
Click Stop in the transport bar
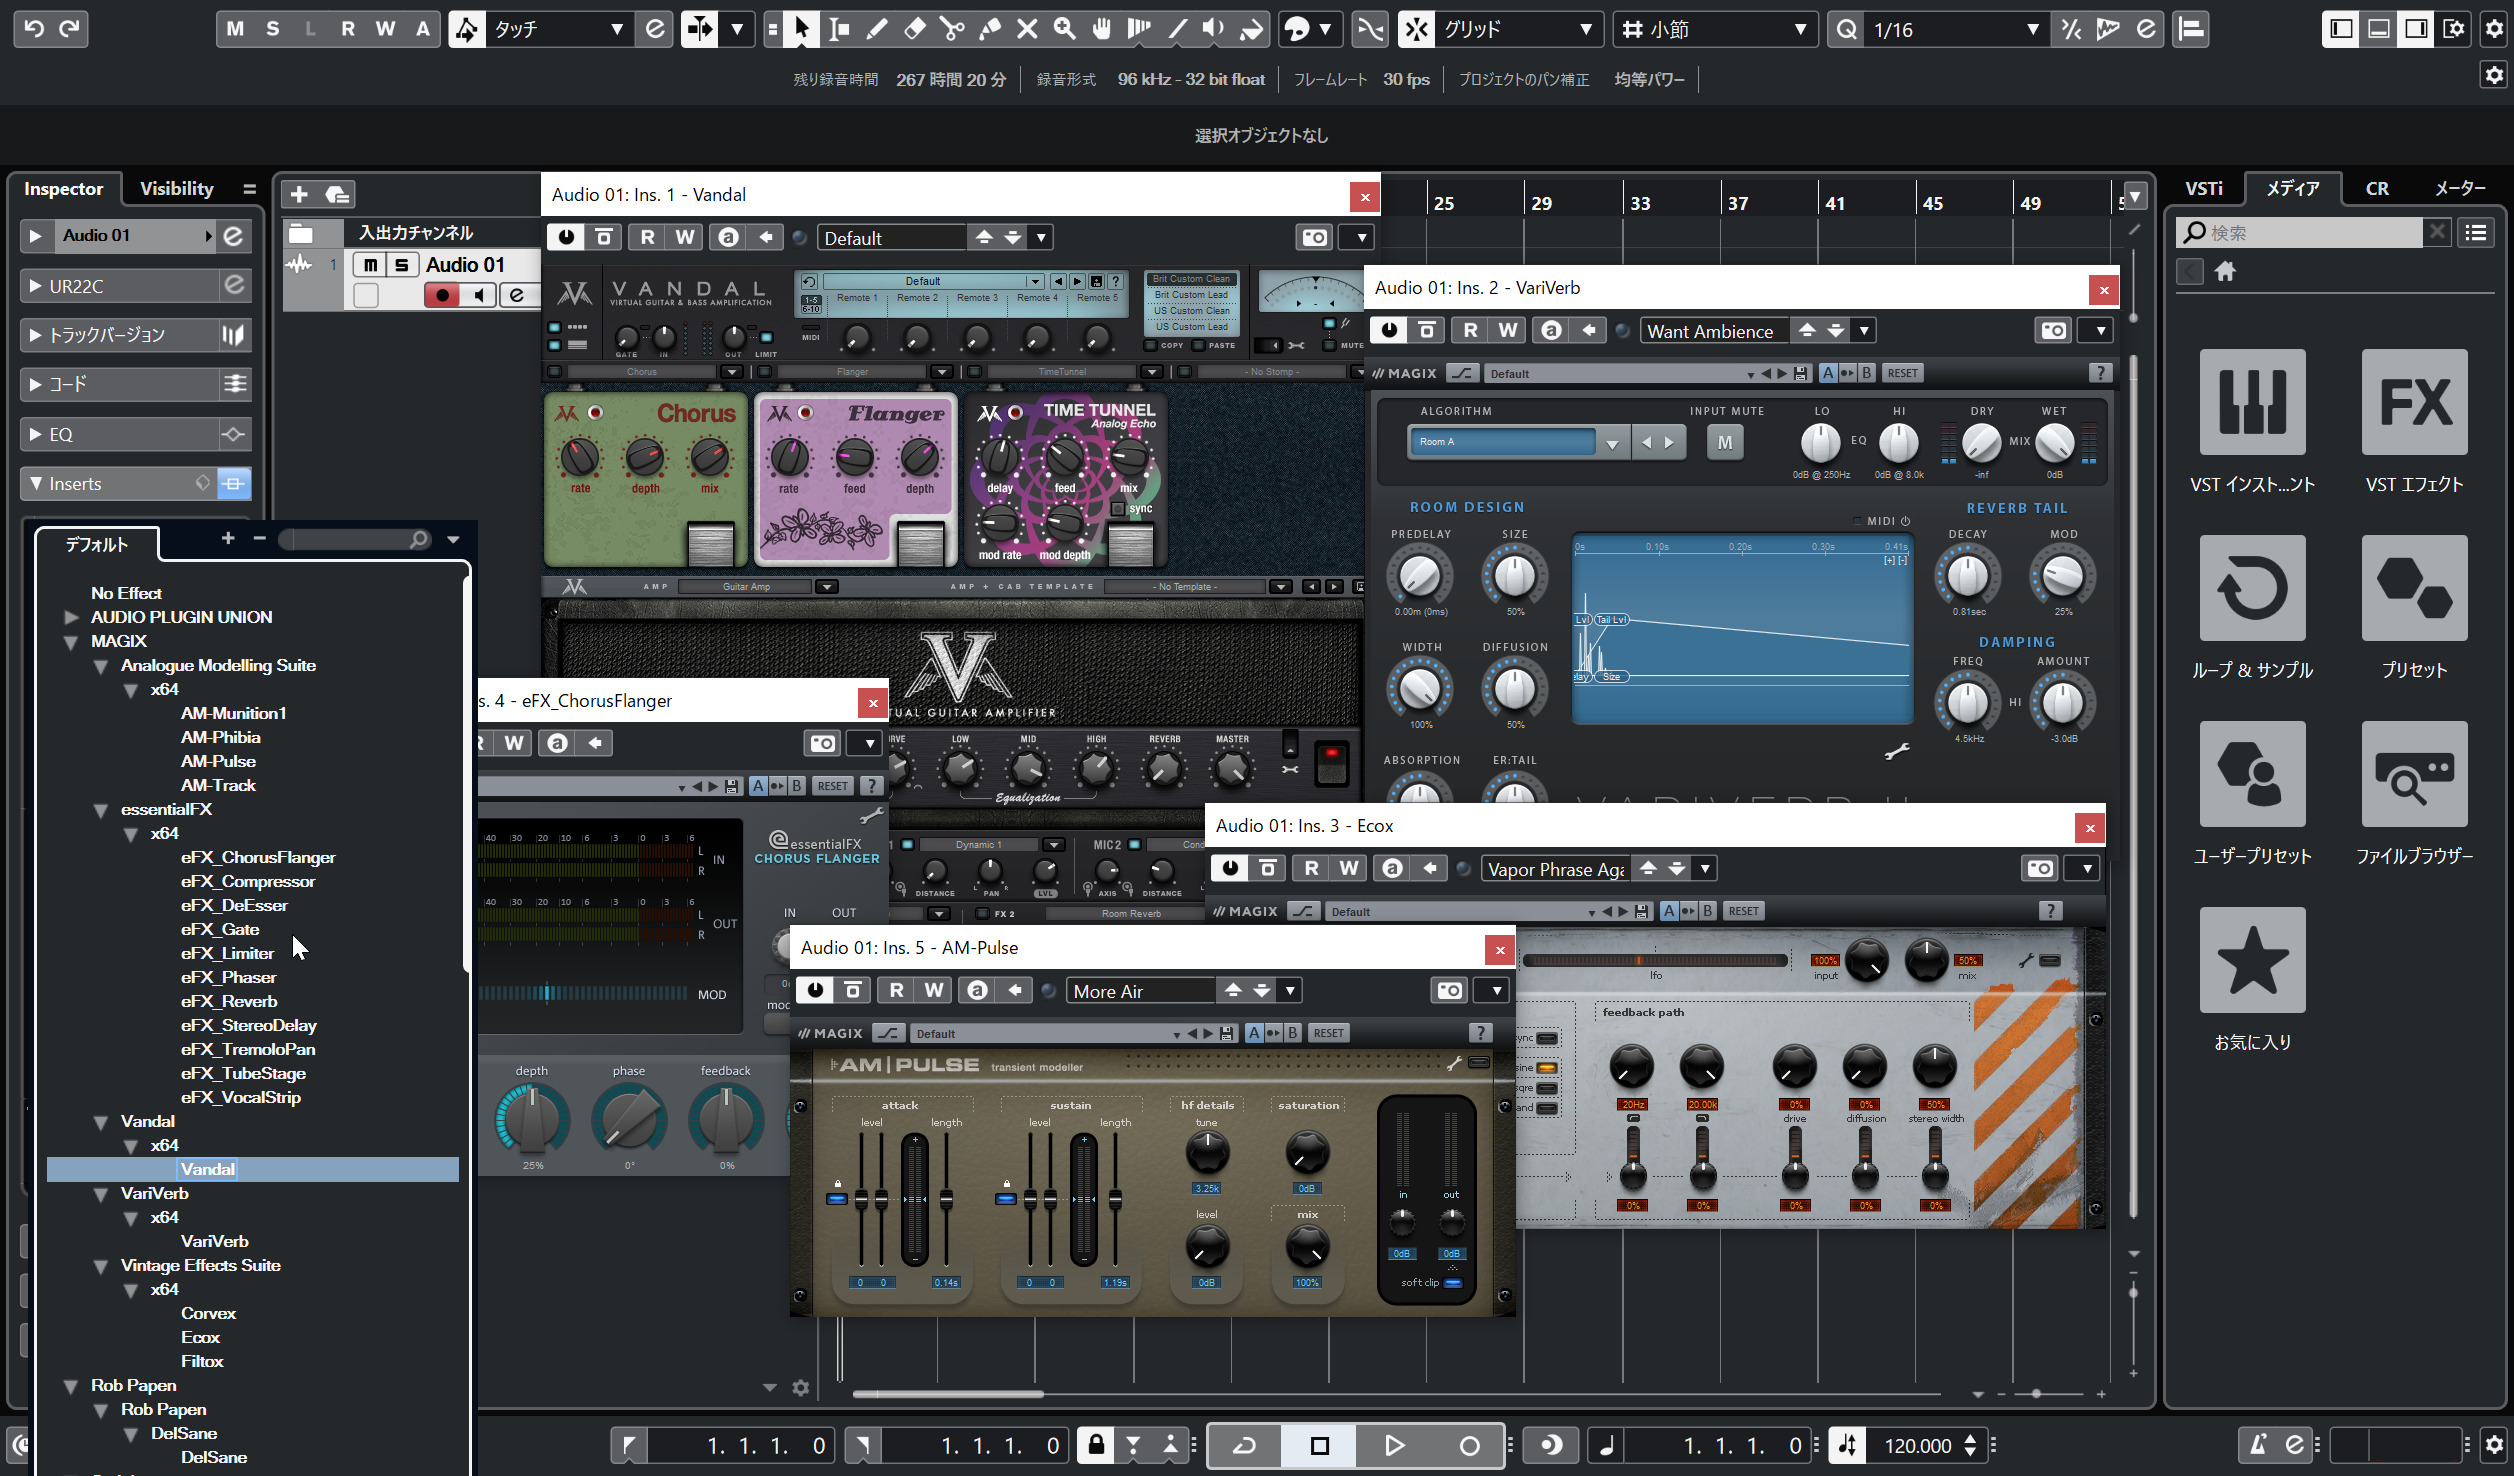pyautogui.click(x=1319, y=1445)
